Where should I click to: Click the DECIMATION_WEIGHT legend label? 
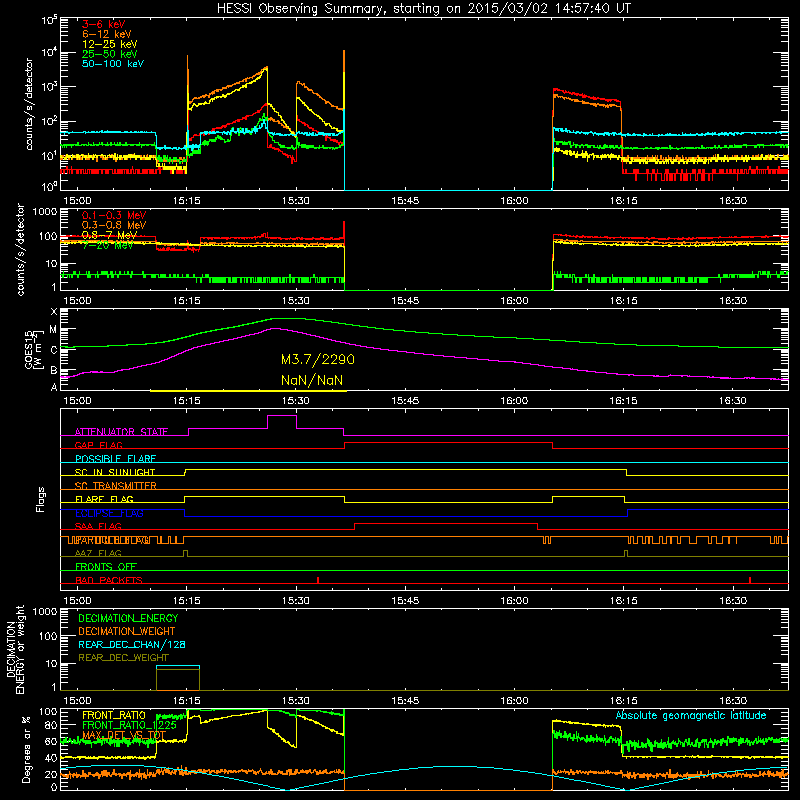click(127, 631)
